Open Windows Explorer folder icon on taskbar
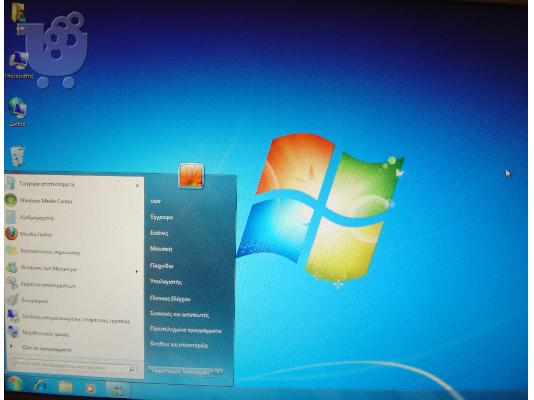This screenshot has height=400, width=534. pos(65,387)
